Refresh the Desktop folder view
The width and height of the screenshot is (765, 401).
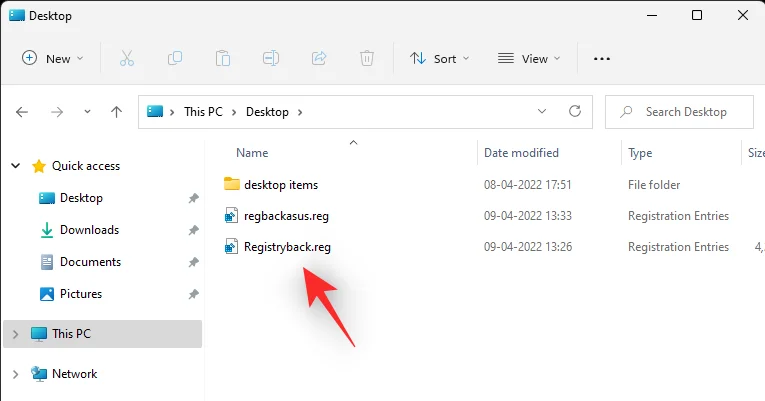pos(575,112)
